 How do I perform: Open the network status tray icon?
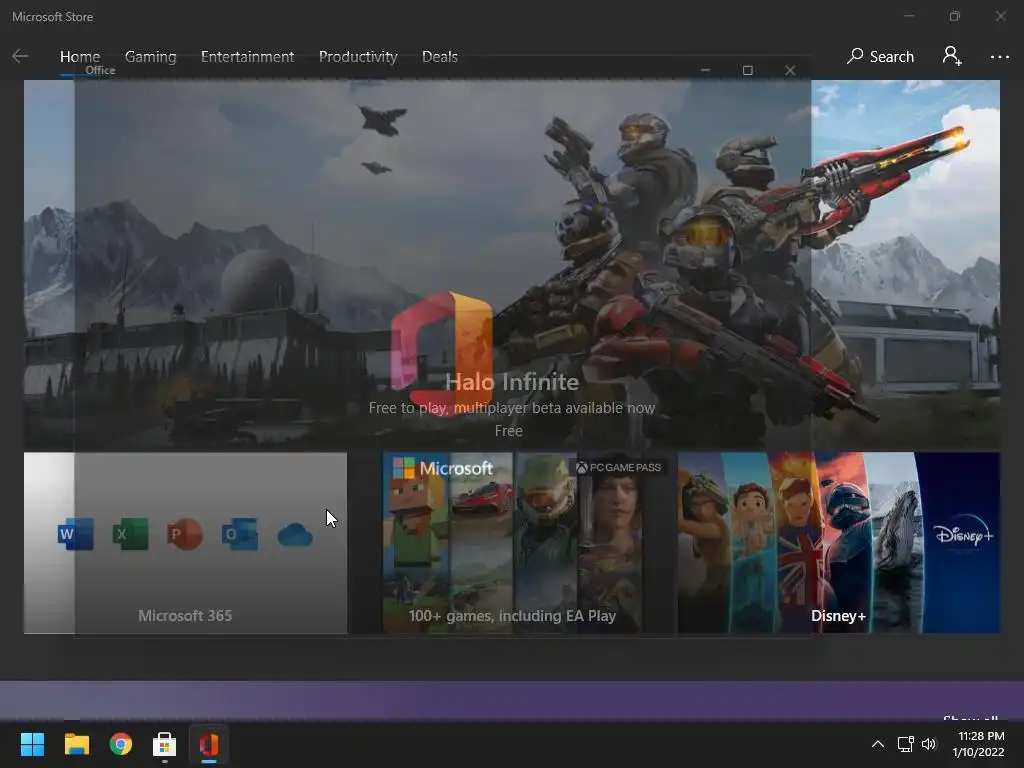coord(905,744)
